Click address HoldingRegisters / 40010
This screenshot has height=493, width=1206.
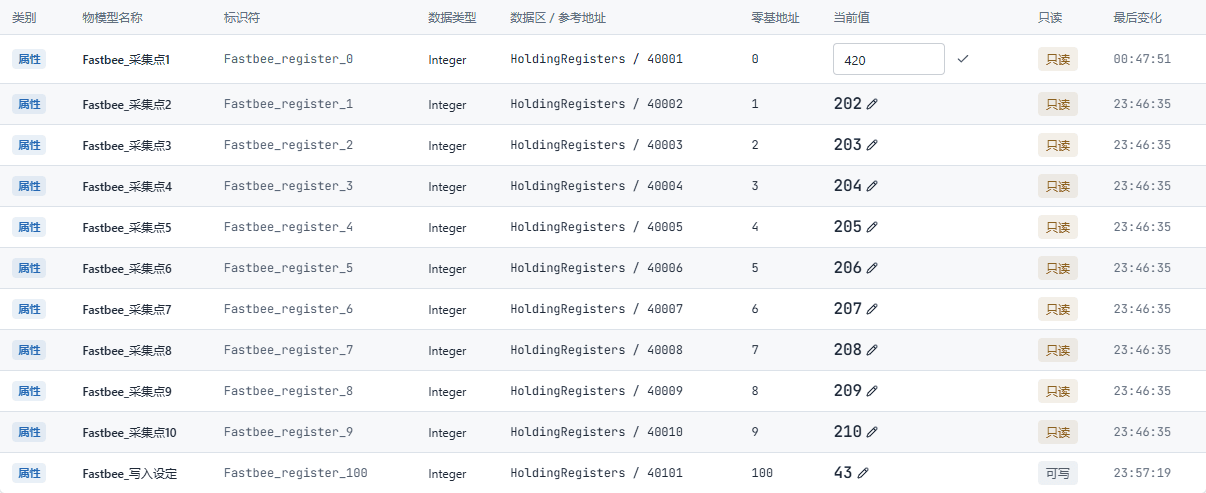597,432
